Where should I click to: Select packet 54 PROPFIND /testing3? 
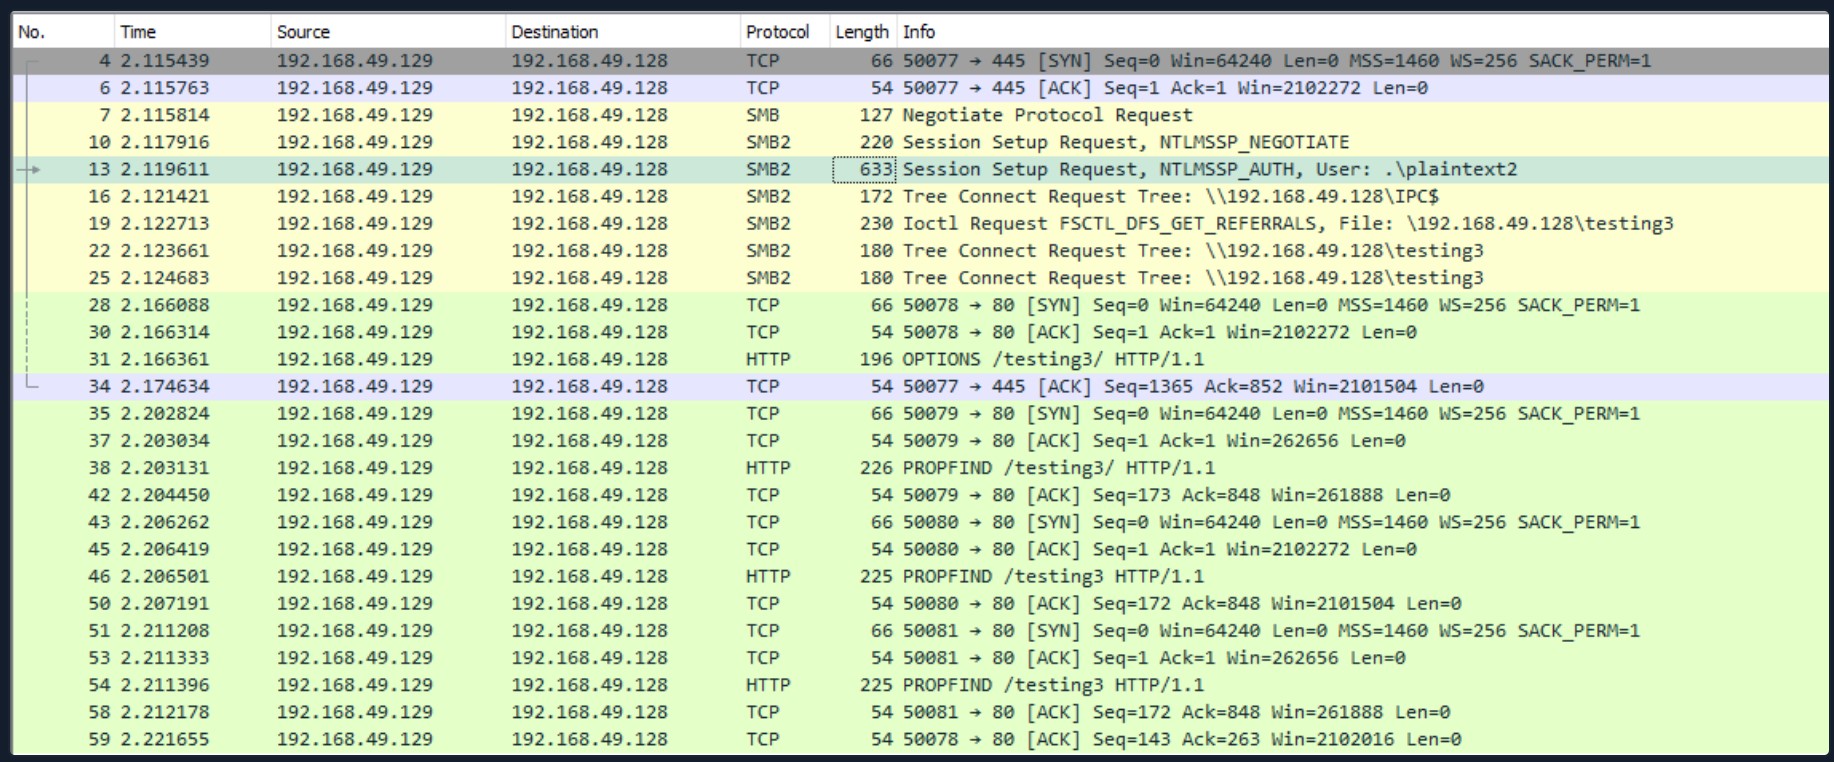[920, 684]
